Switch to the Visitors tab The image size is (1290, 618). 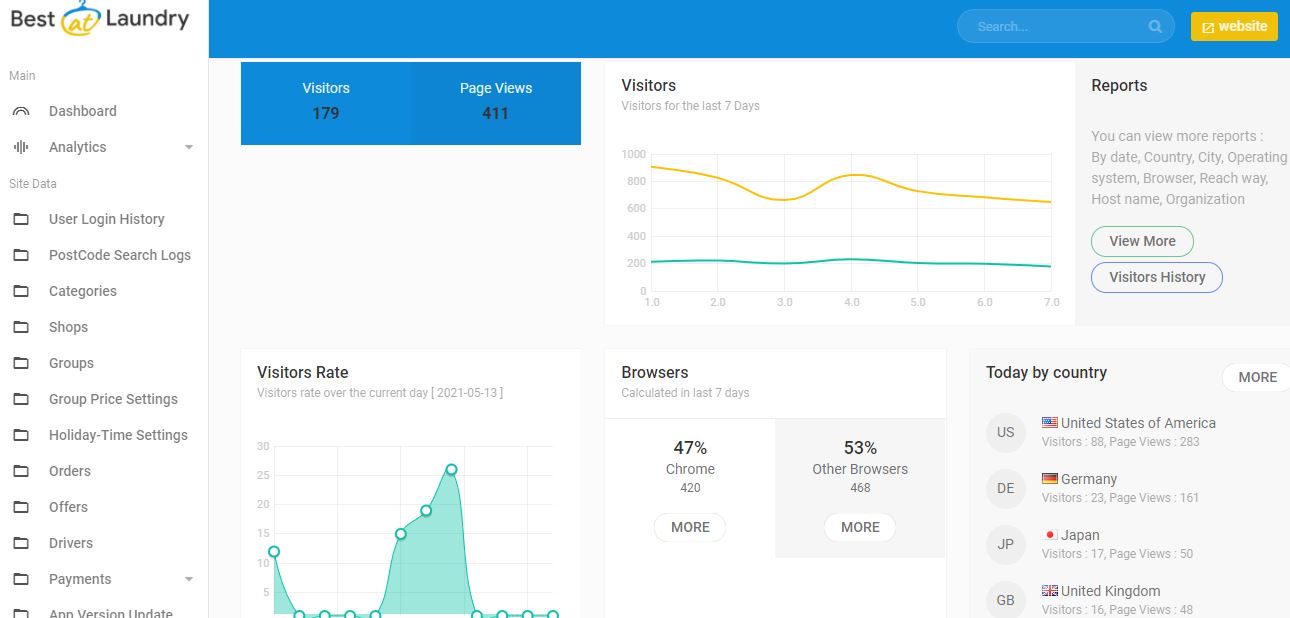(x=326, y=101)
